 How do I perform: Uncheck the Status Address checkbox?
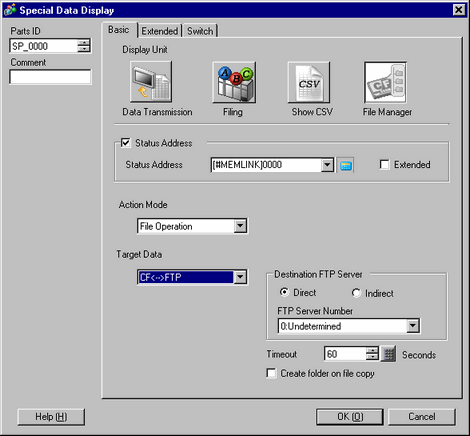[x=126, y=143]
